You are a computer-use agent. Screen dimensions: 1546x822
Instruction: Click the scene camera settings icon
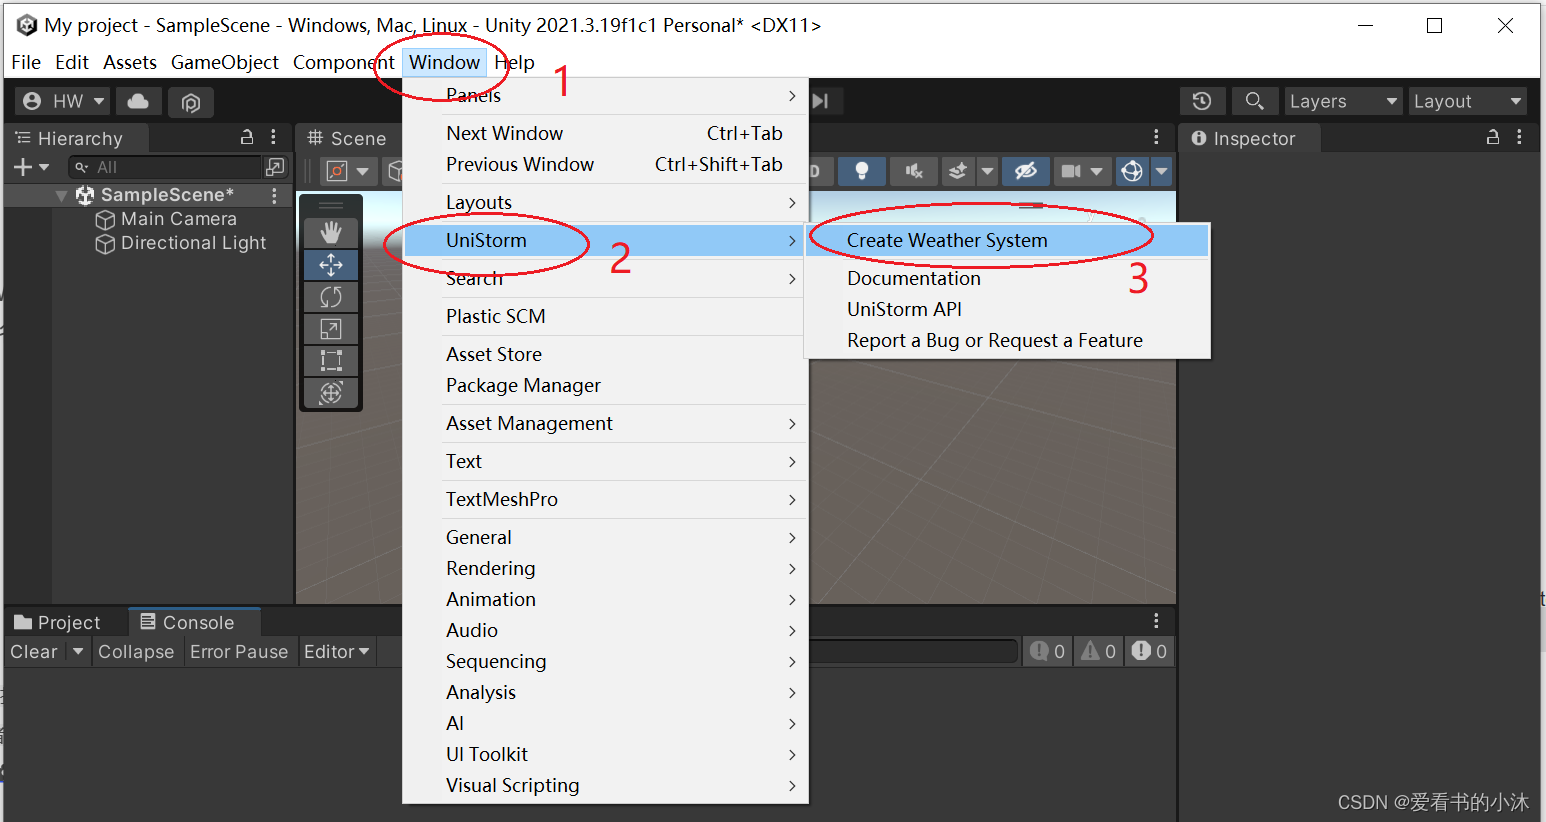coord(1071,171)
